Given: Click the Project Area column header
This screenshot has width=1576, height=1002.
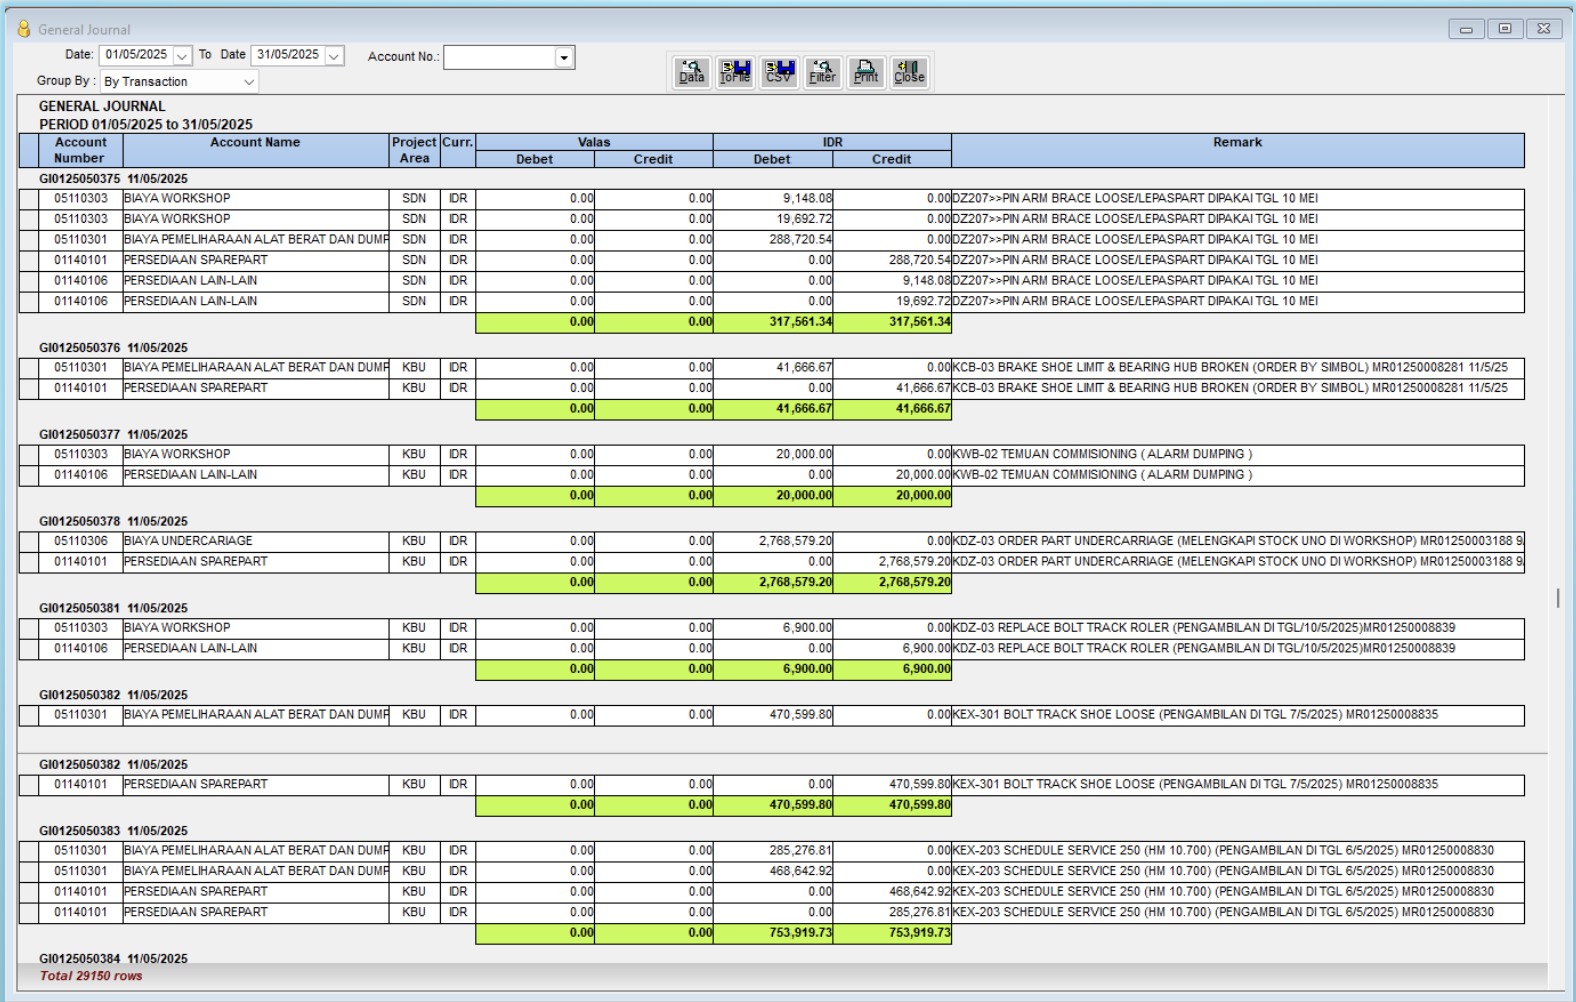Looking at the screenshot, I should [x=414, y=150].
